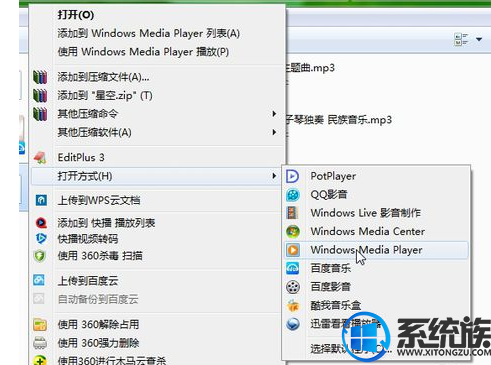The height and width of the screenshot is (365, 491).
Task: Click the PotPlayer icon in the submenu
Action: (x=293, y=176)
